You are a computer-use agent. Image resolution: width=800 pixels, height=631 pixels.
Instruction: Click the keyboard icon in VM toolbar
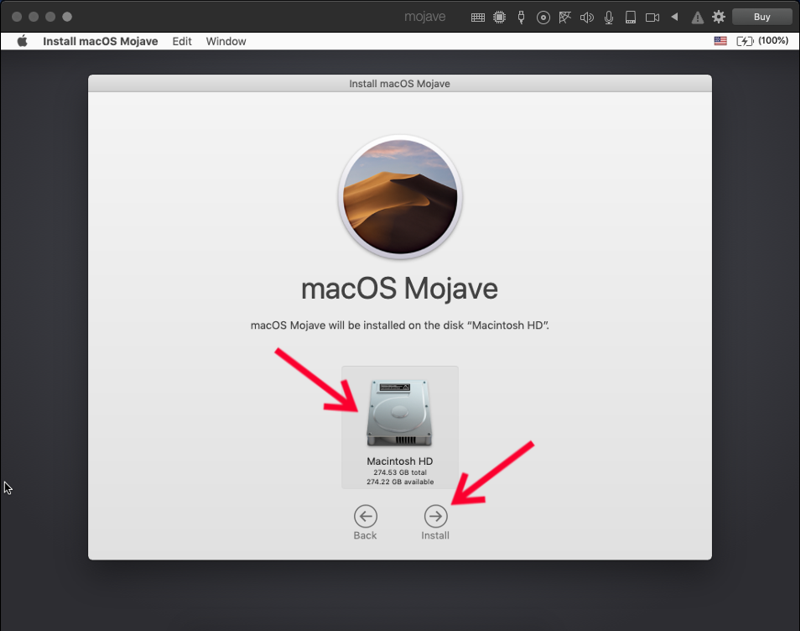(x=478, y=17)
